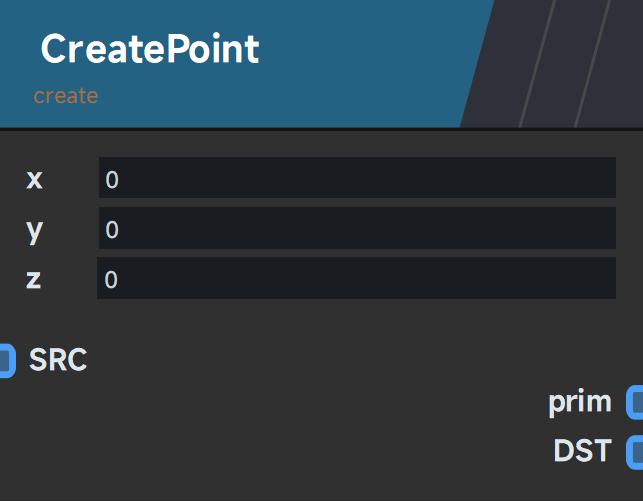Select the CreatePoint node title
This screenshot has height=501, width=643.
[150, 49]
